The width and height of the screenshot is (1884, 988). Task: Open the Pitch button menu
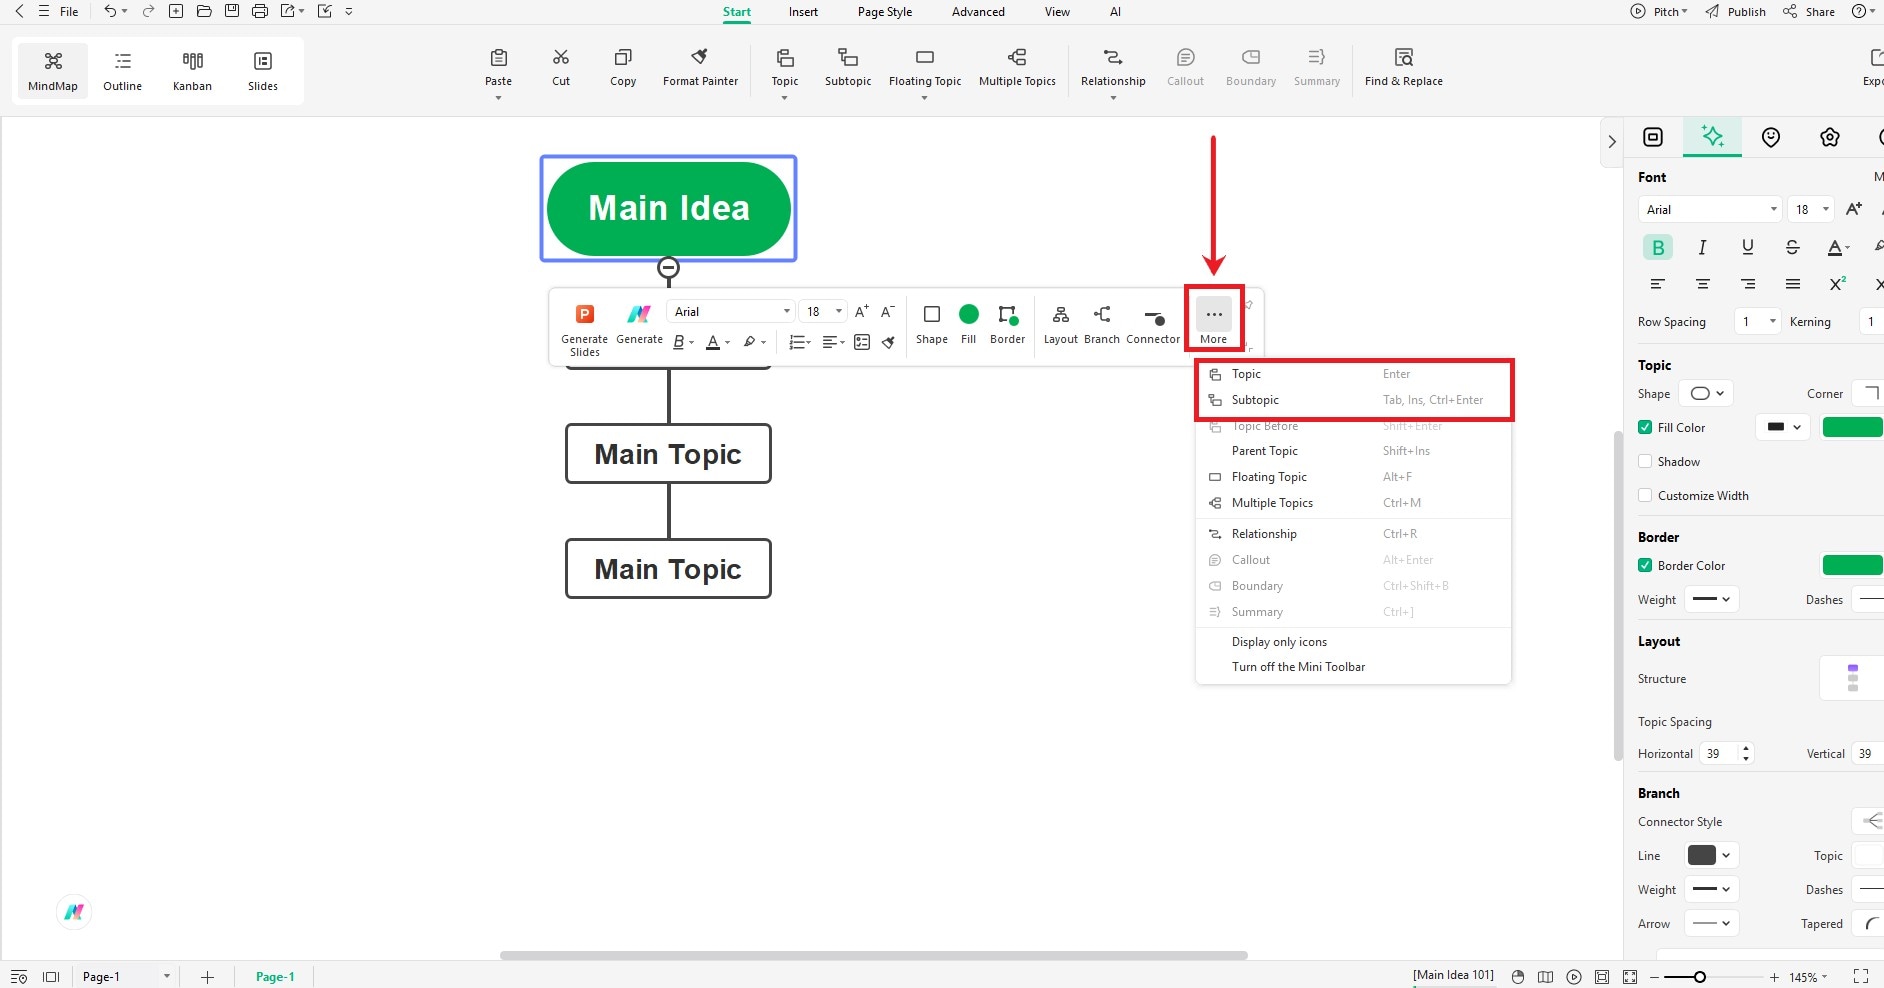coord(1659,12)
